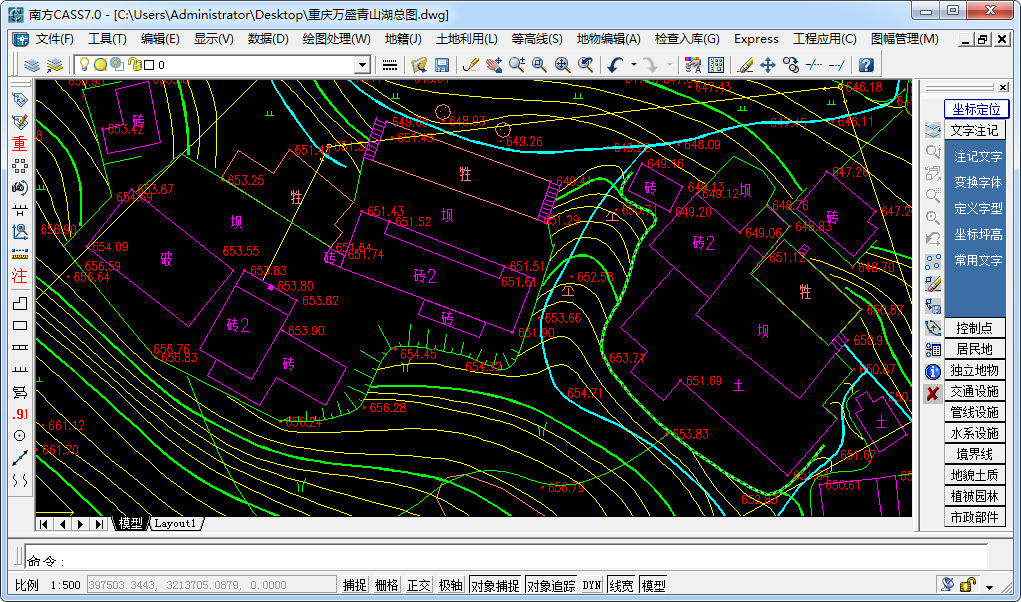Screen dimensions: 1021x602
Task: Click the layer previous state icon
Action: 55,64
